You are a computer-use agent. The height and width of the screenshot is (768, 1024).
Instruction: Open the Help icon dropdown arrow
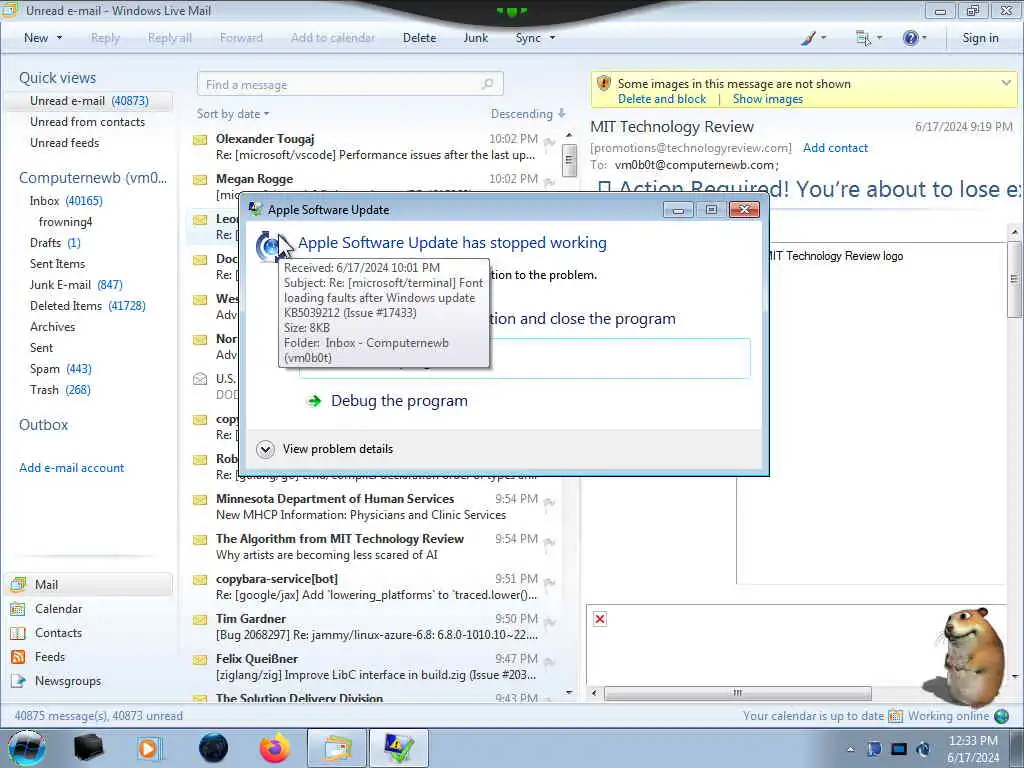(x=924, y=38)
